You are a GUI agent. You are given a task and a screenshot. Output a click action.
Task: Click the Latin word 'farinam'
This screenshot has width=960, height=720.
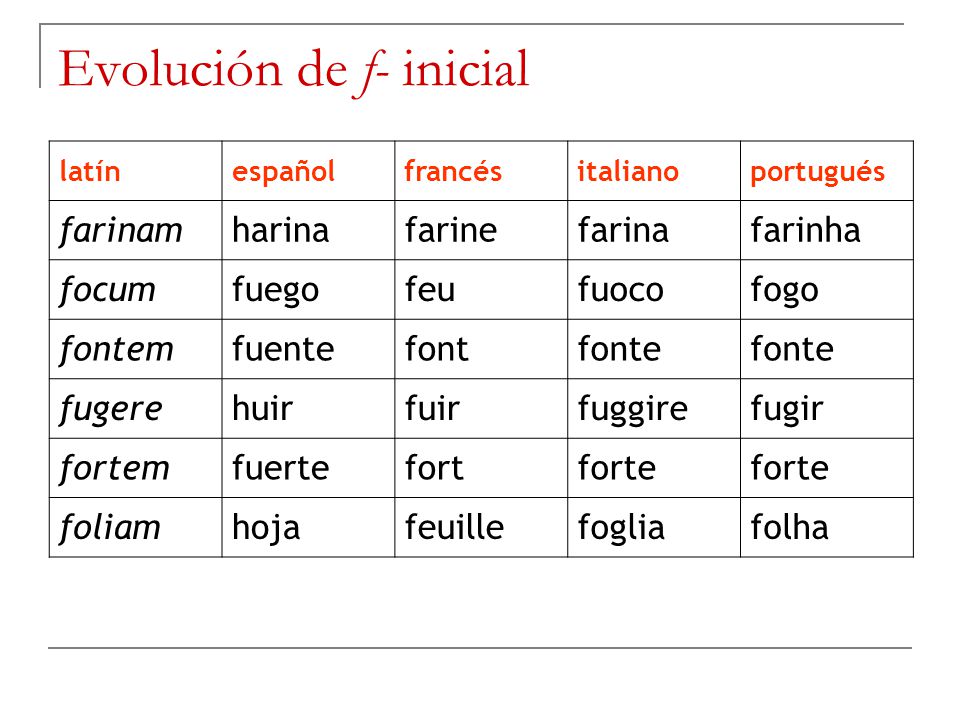pyautogui.click(x=121, y=231)
